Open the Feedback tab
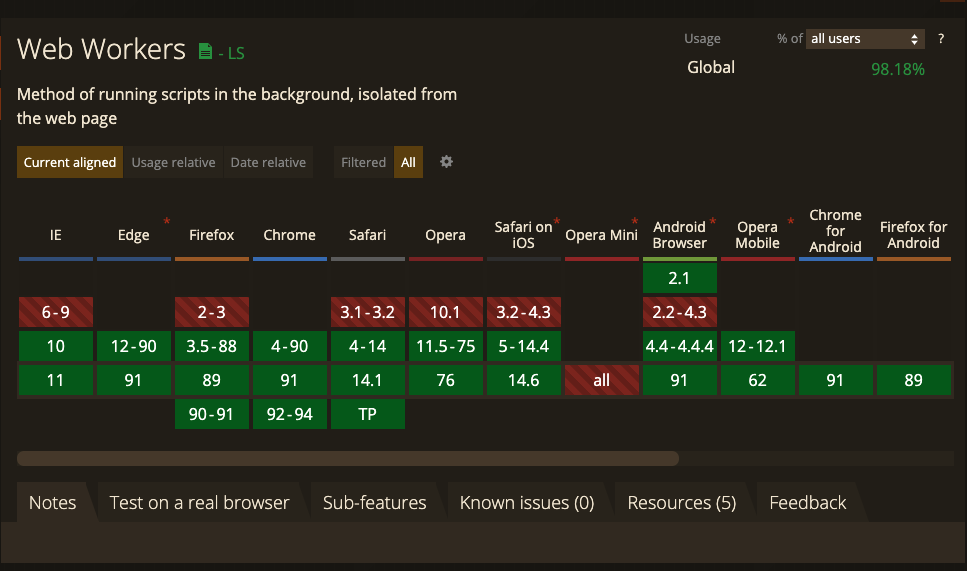This screenshot has height=571, width=967. (807, 503)
